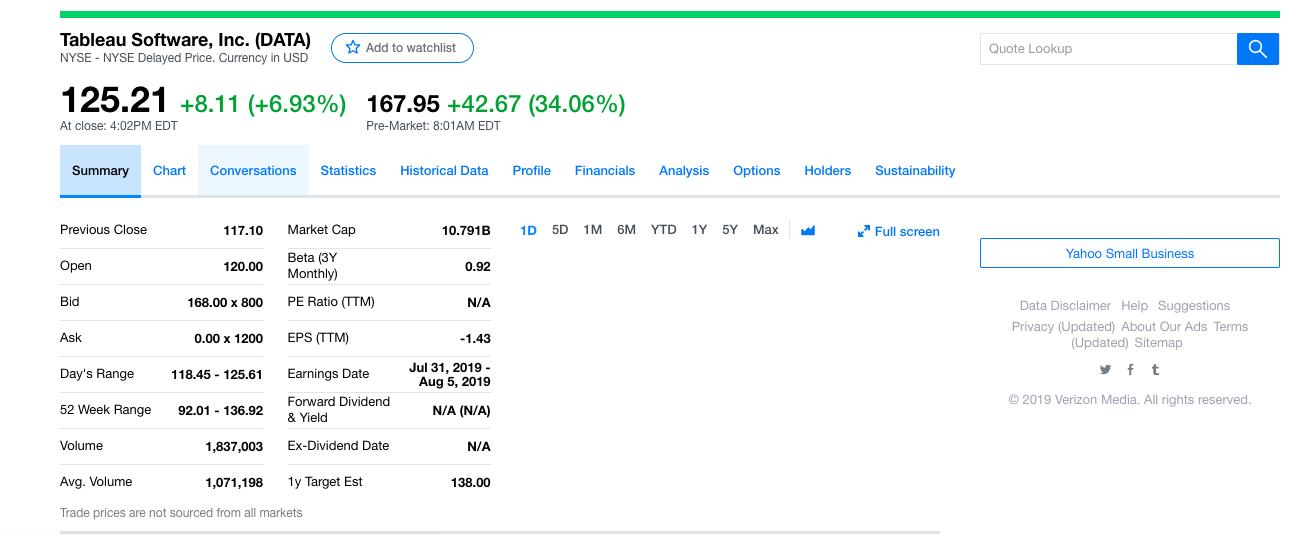Image resolution: width=1292 pixels, height=535 pixels.
Task: Select the 6M chart range
Action: click(626, 230)
